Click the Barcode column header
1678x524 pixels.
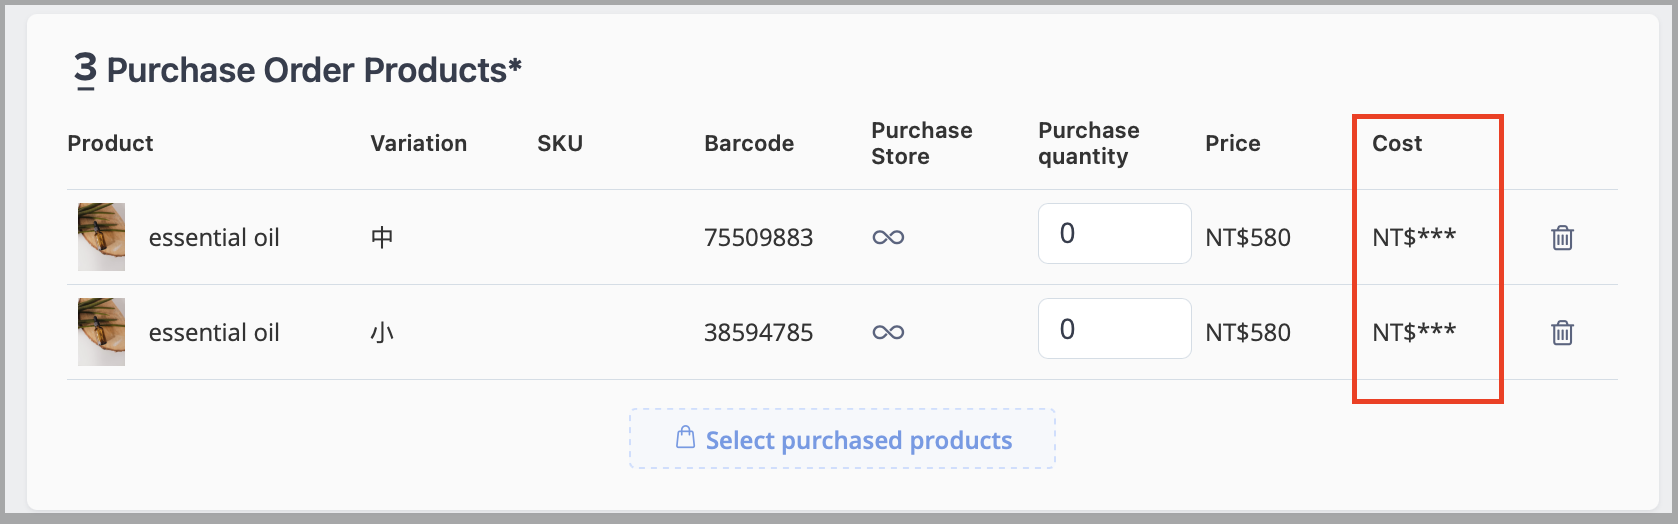pyautogui.click(x=749, y=143)
